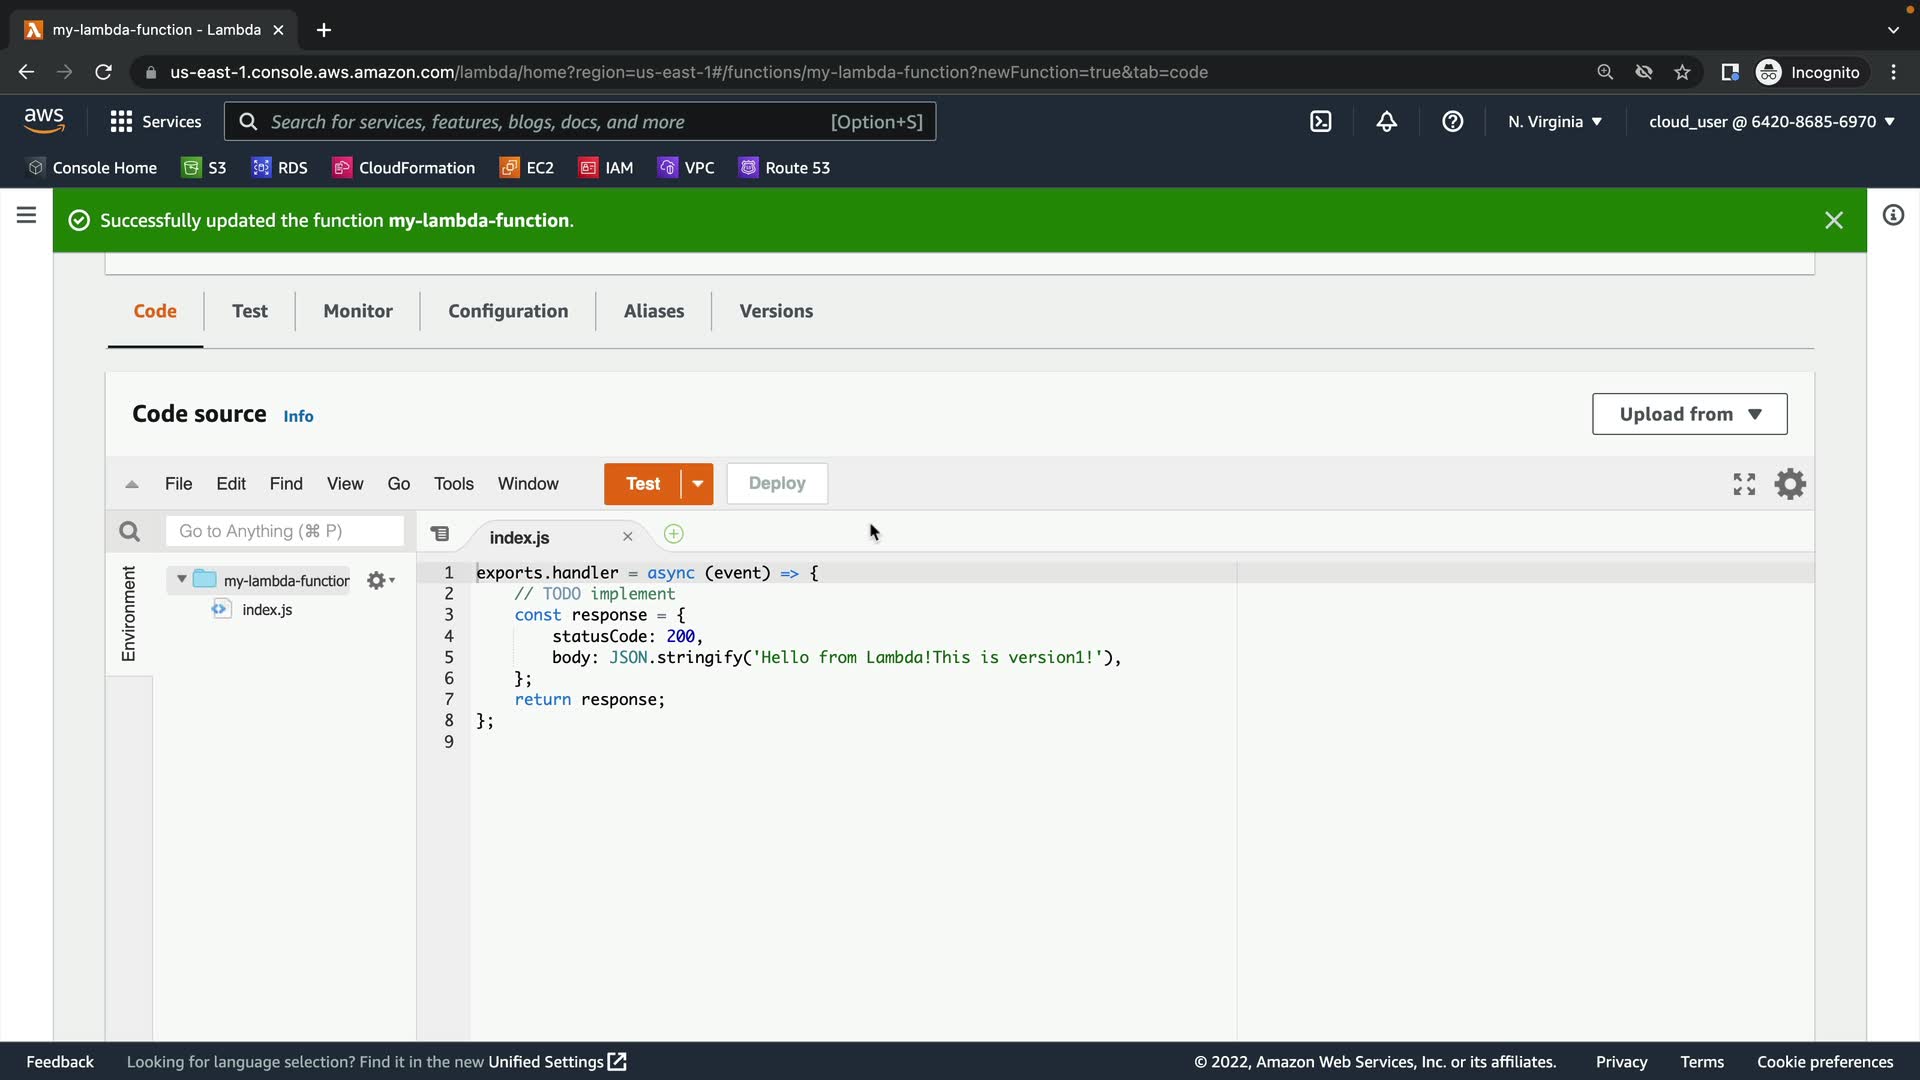Collapse the my-lambda-function folder
This screenshot has width=1920, height=1080.
coord(181,579)
